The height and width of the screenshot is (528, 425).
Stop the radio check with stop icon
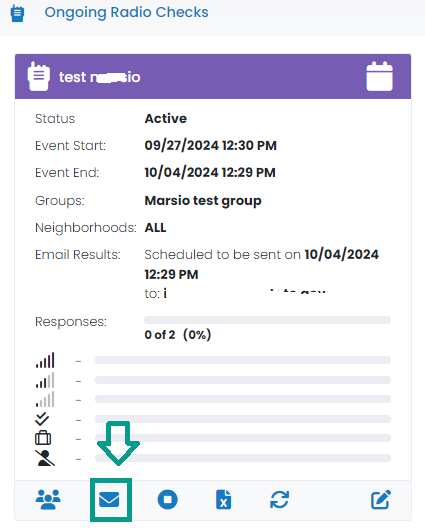[167, 499]
